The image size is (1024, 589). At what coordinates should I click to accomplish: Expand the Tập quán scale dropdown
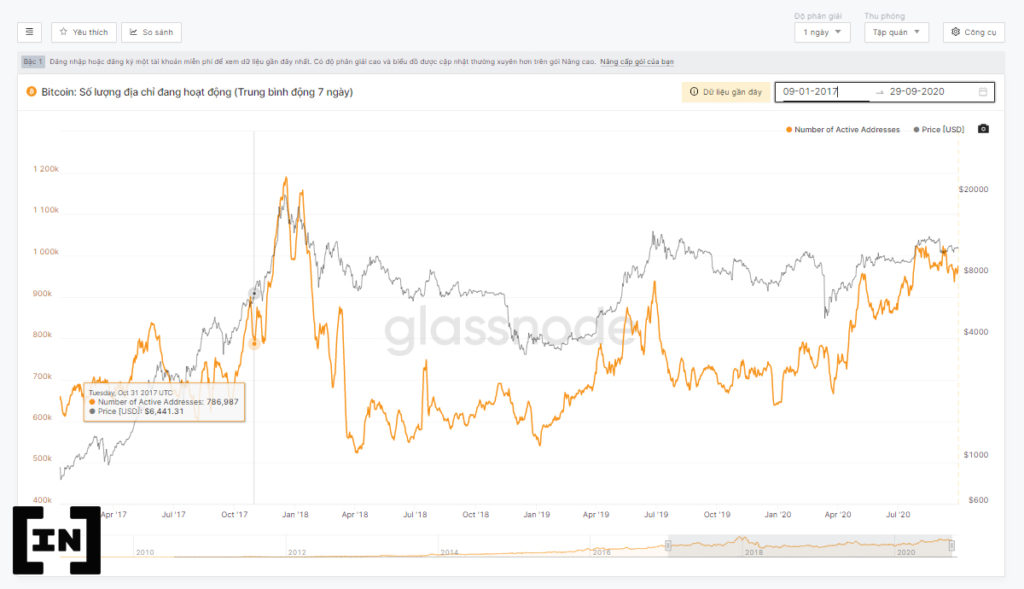[896, 32]
